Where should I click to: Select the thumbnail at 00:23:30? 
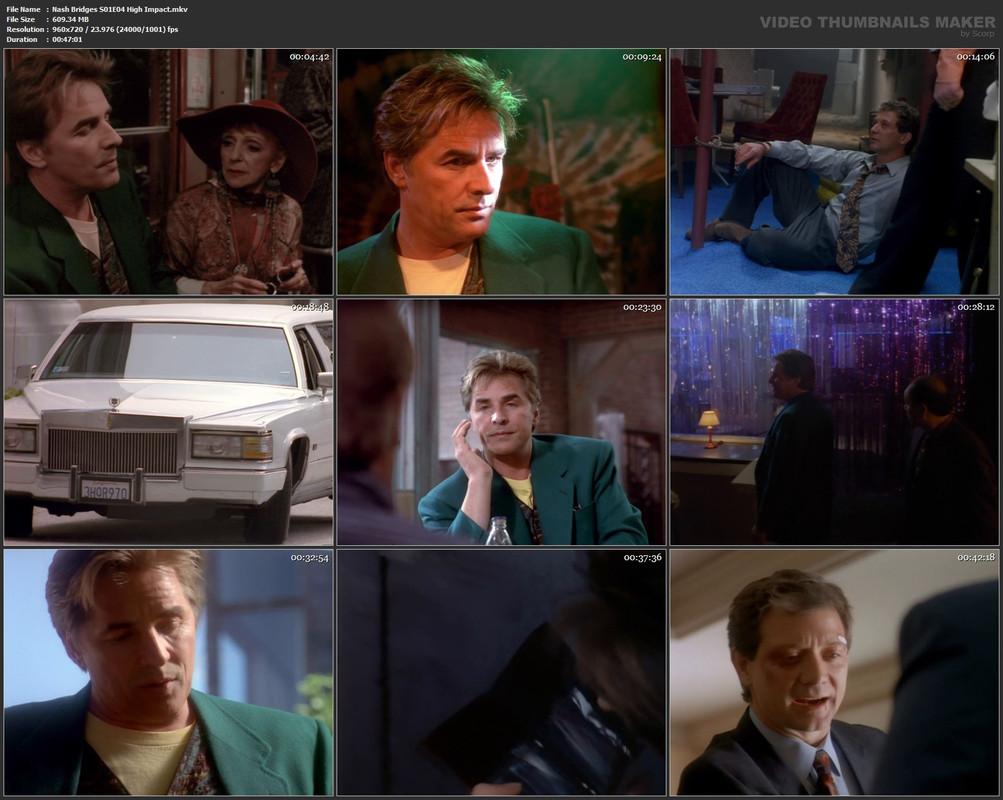502,422
